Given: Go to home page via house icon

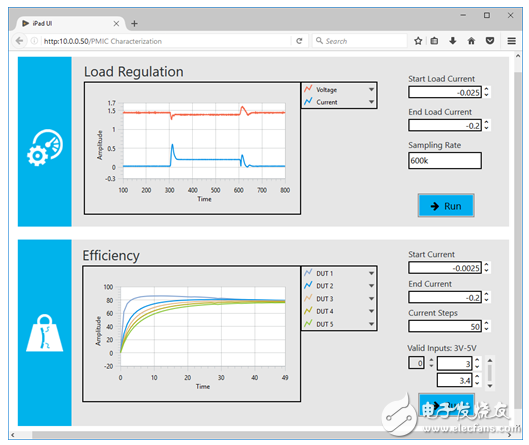Looking at the screenshot, I should 471,41.
